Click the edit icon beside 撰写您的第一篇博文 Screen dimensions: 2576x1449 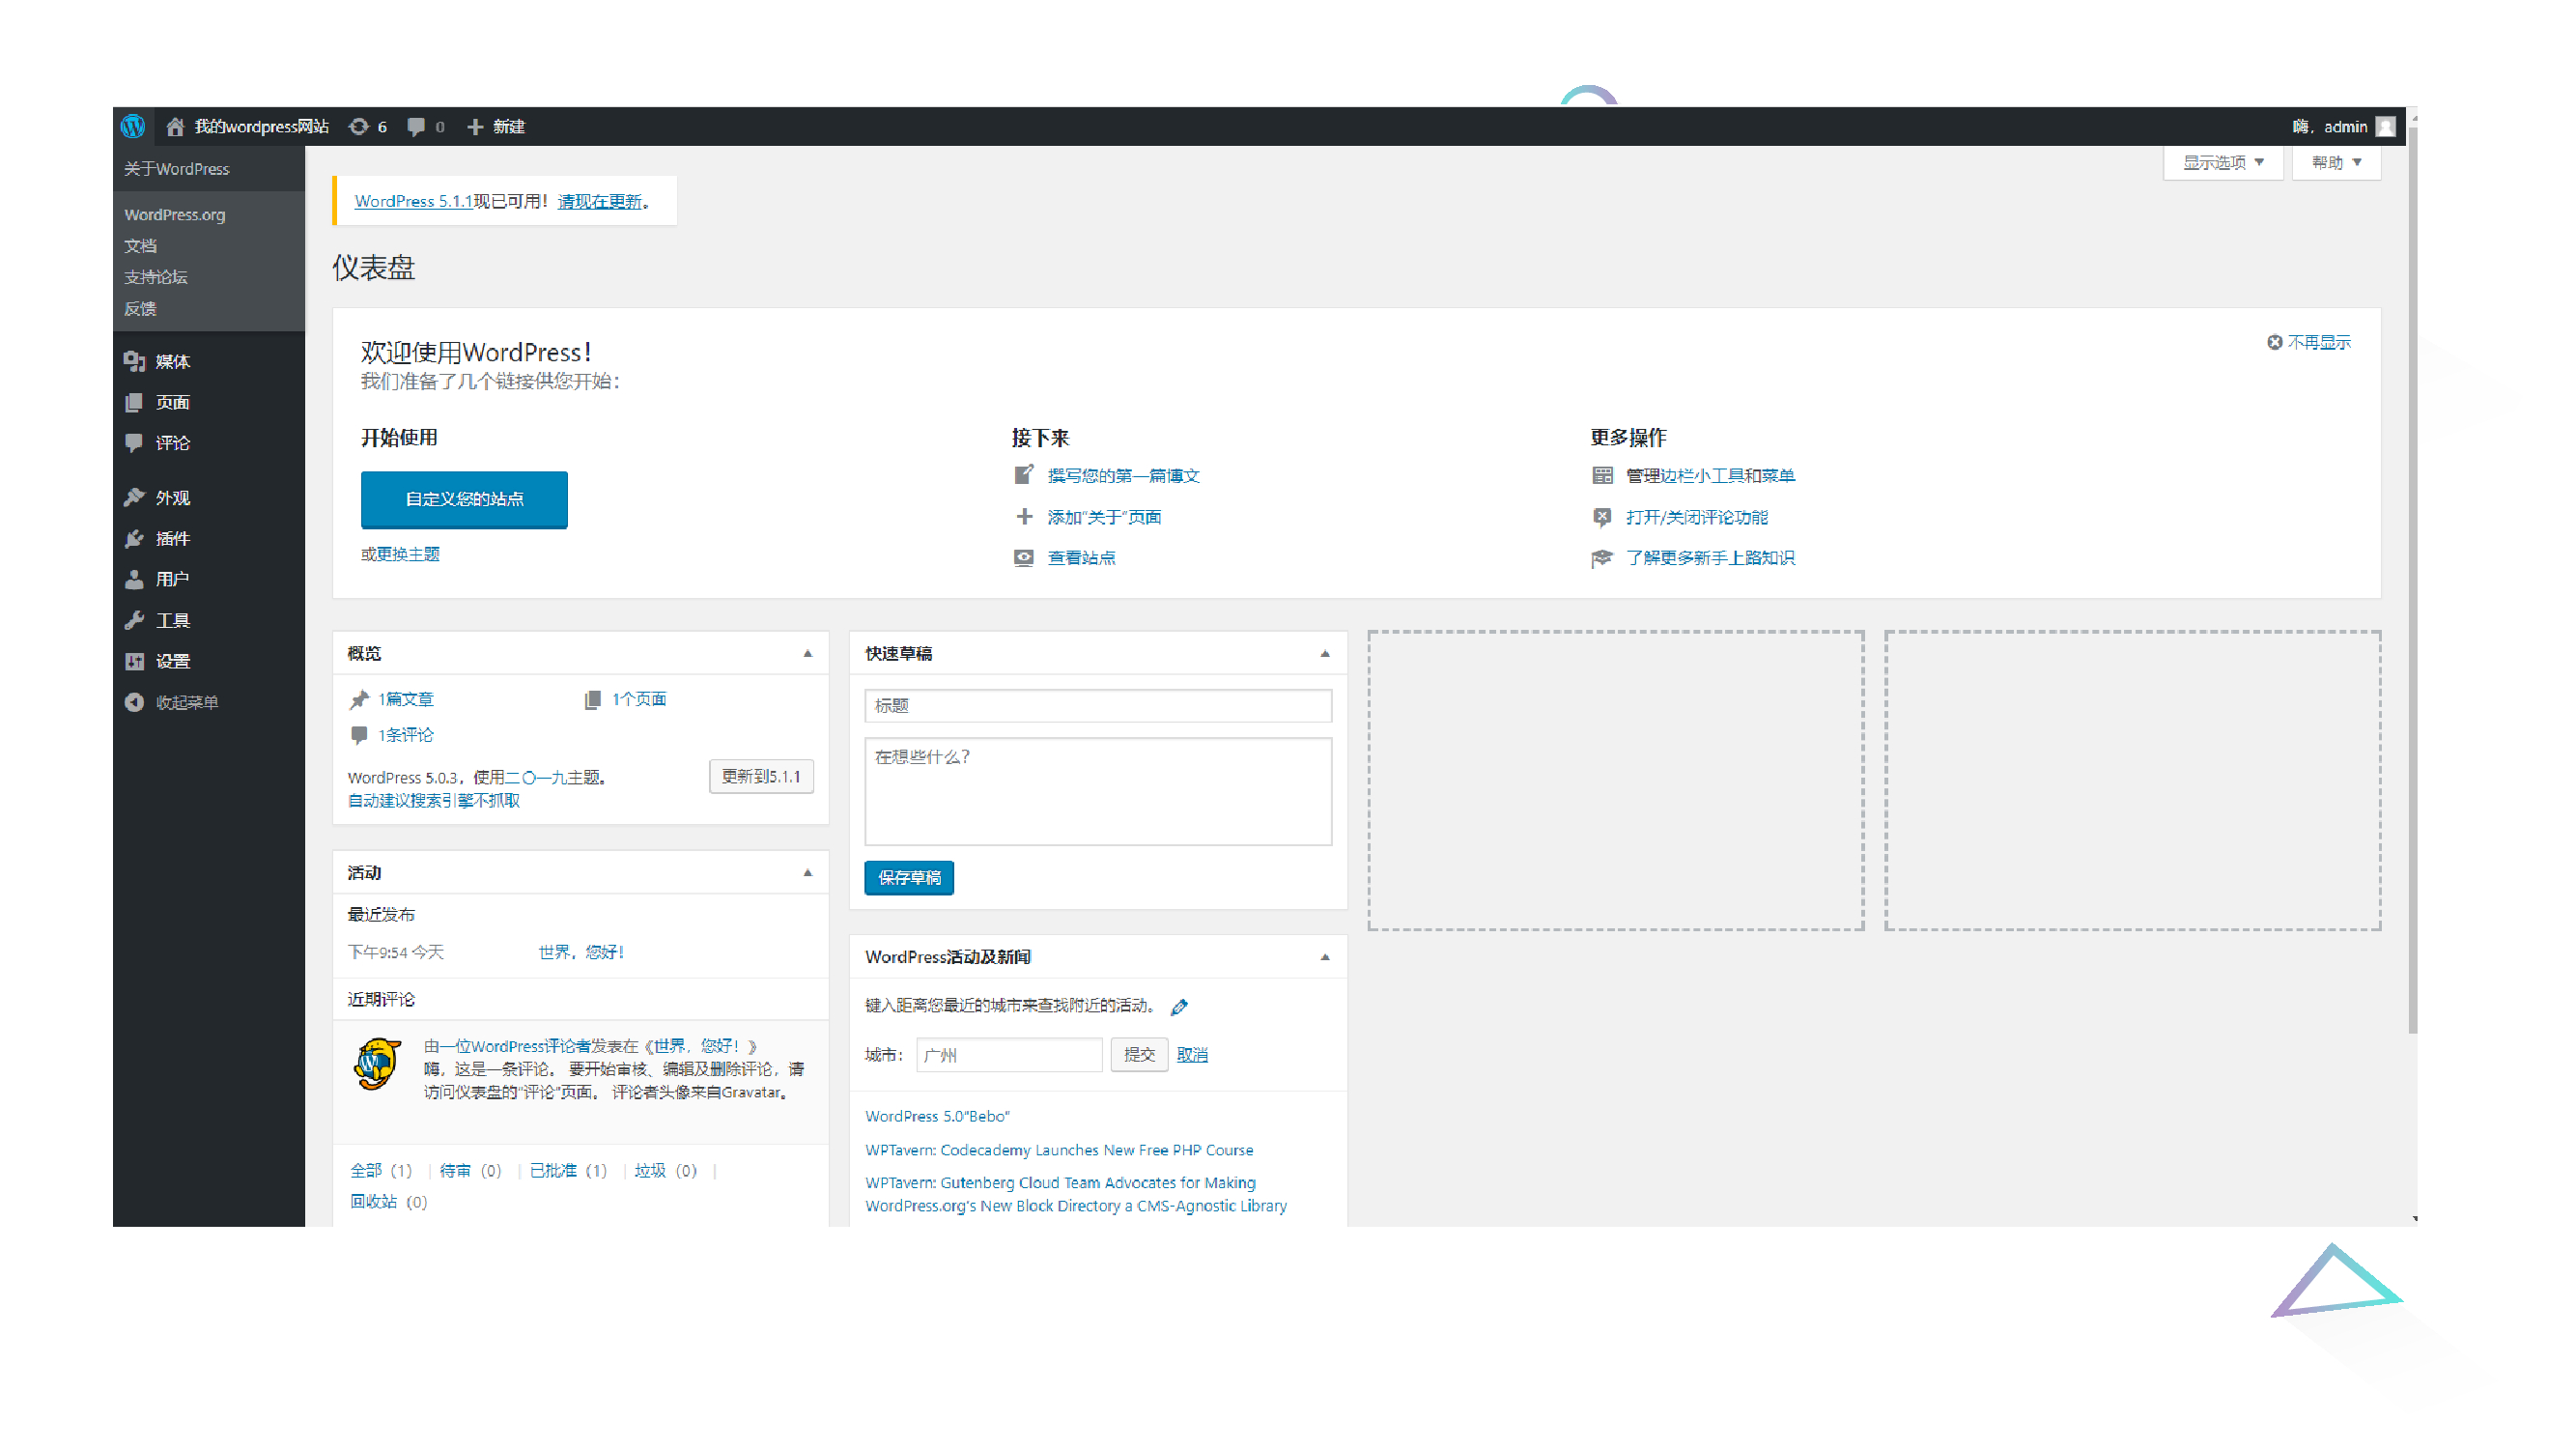[x=1023, y=475]
